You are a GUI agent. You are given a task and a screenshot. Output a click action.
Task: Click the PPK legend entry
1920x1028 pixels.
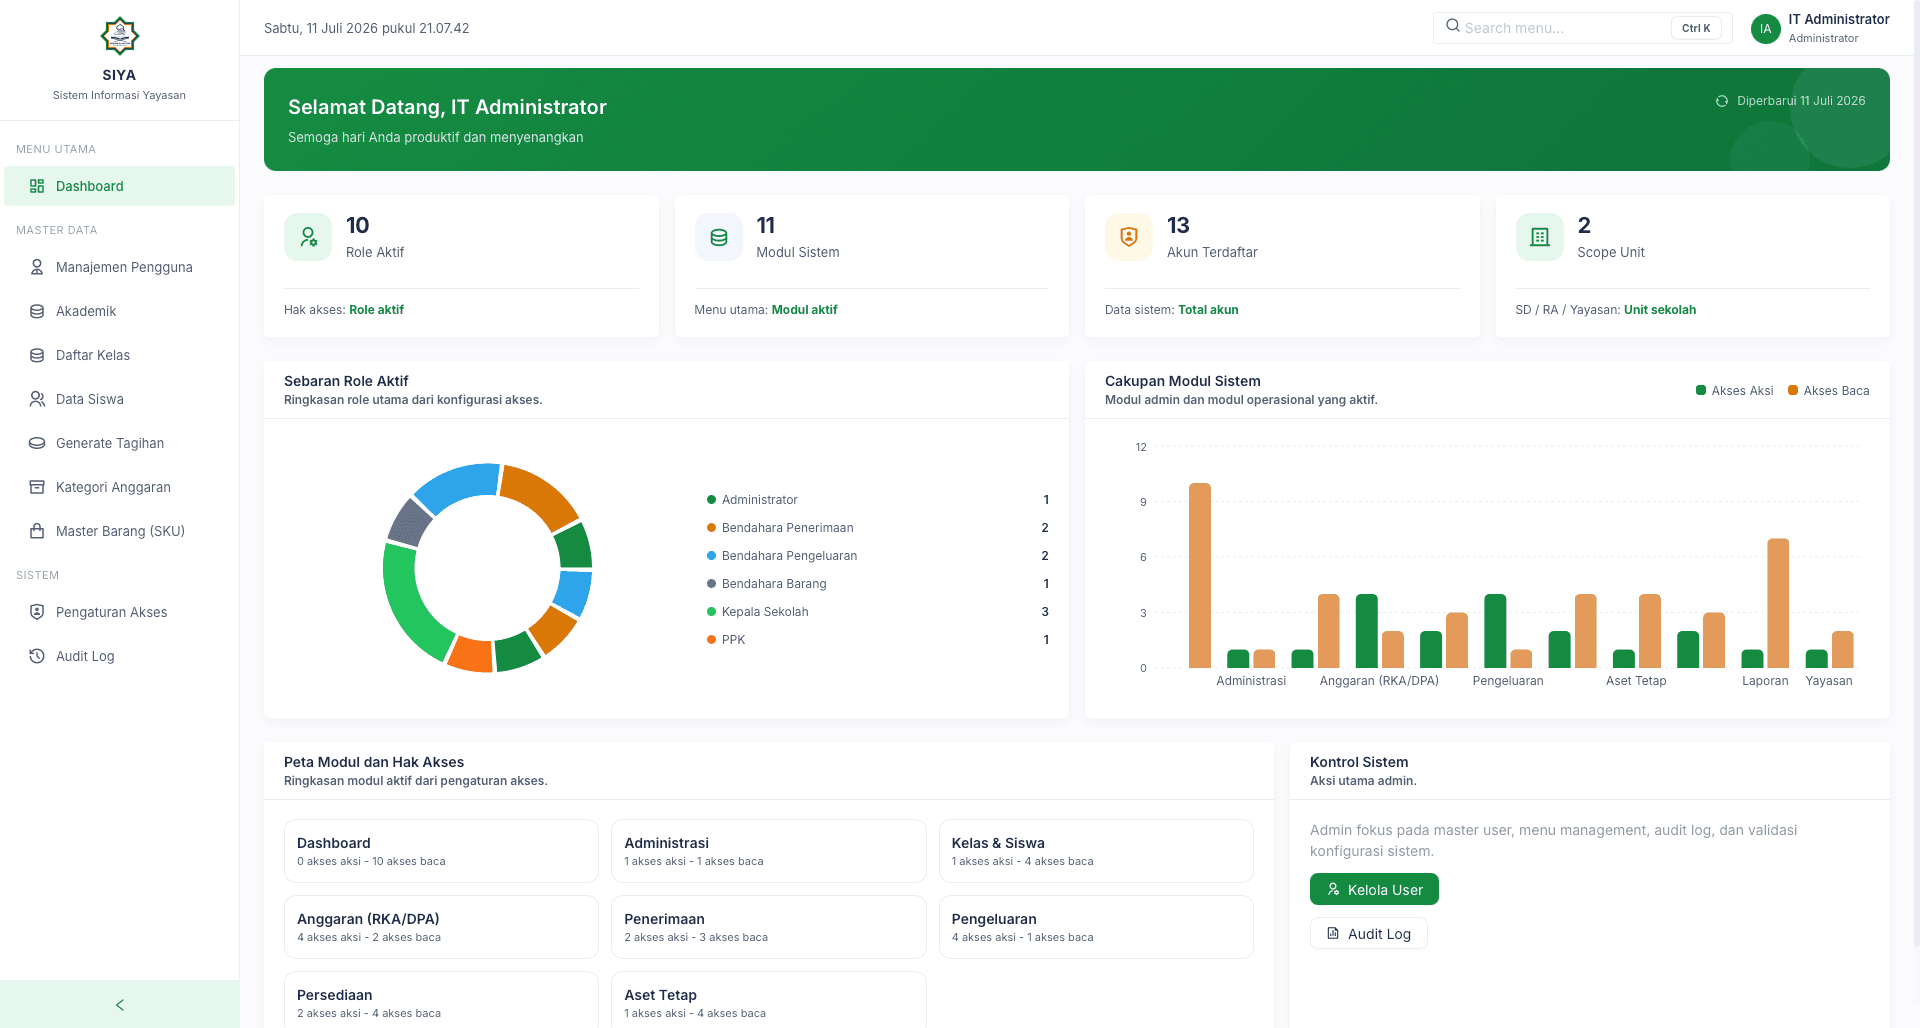878,640
